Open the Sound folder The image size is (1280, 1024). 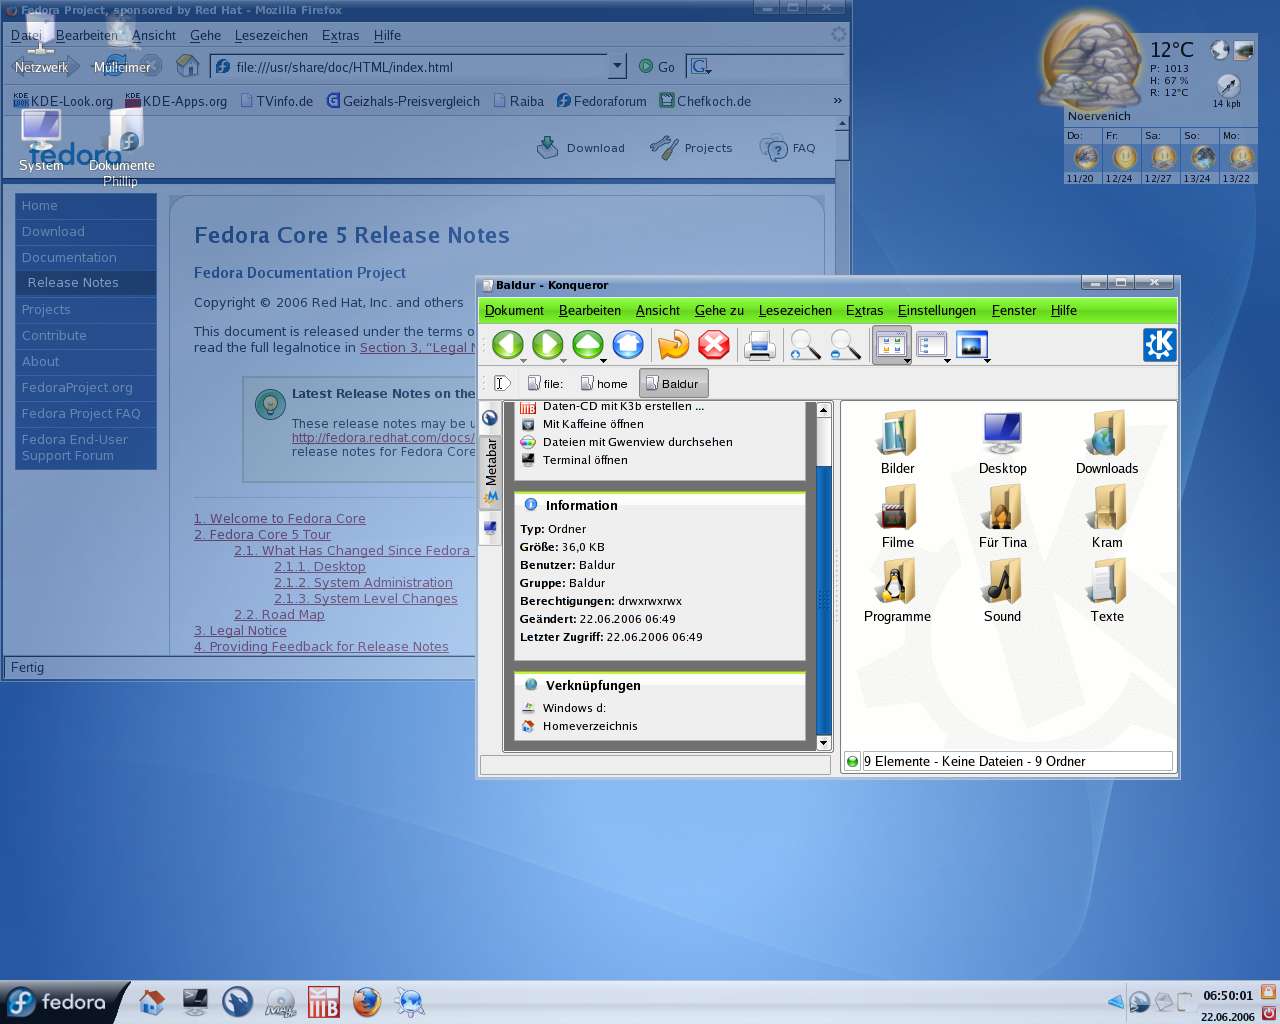[1002, 591]
